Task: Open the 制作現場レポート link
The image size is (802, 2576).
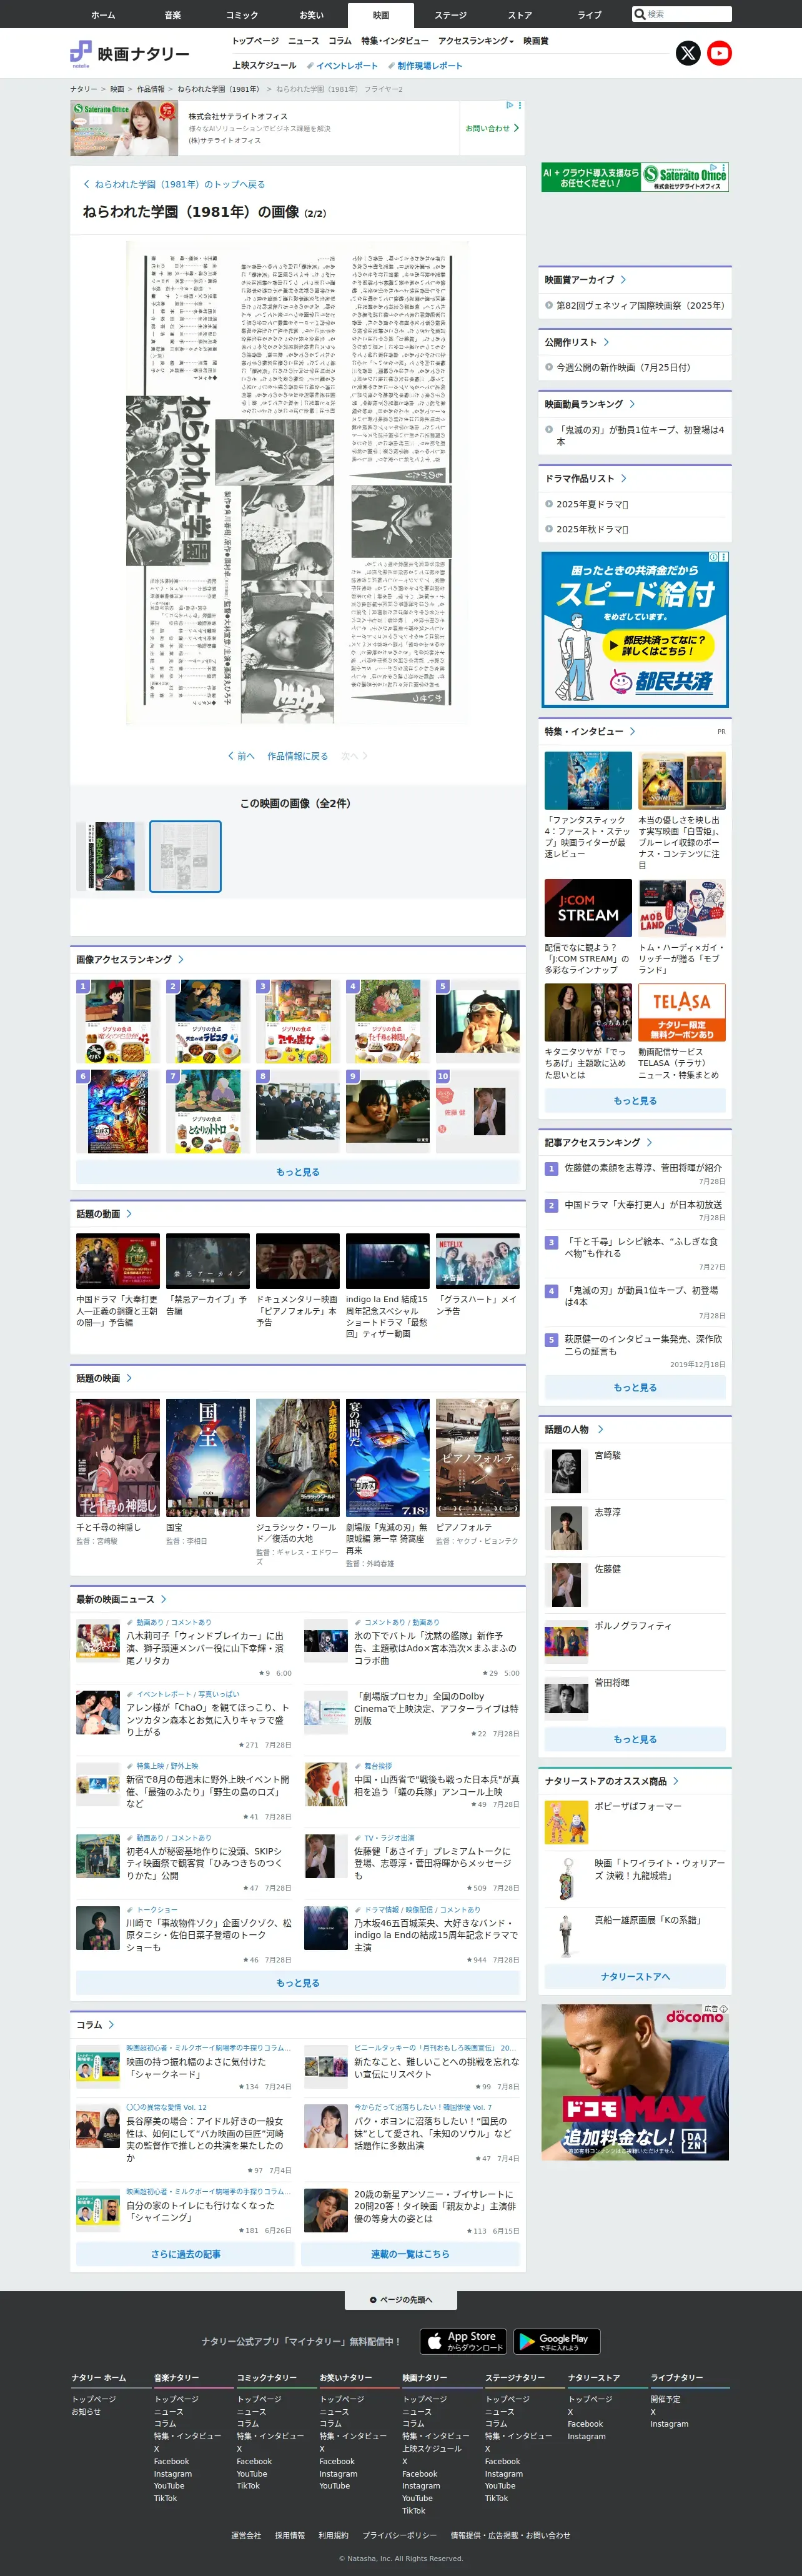Action: pyautogui.click(x=426, y=65)
